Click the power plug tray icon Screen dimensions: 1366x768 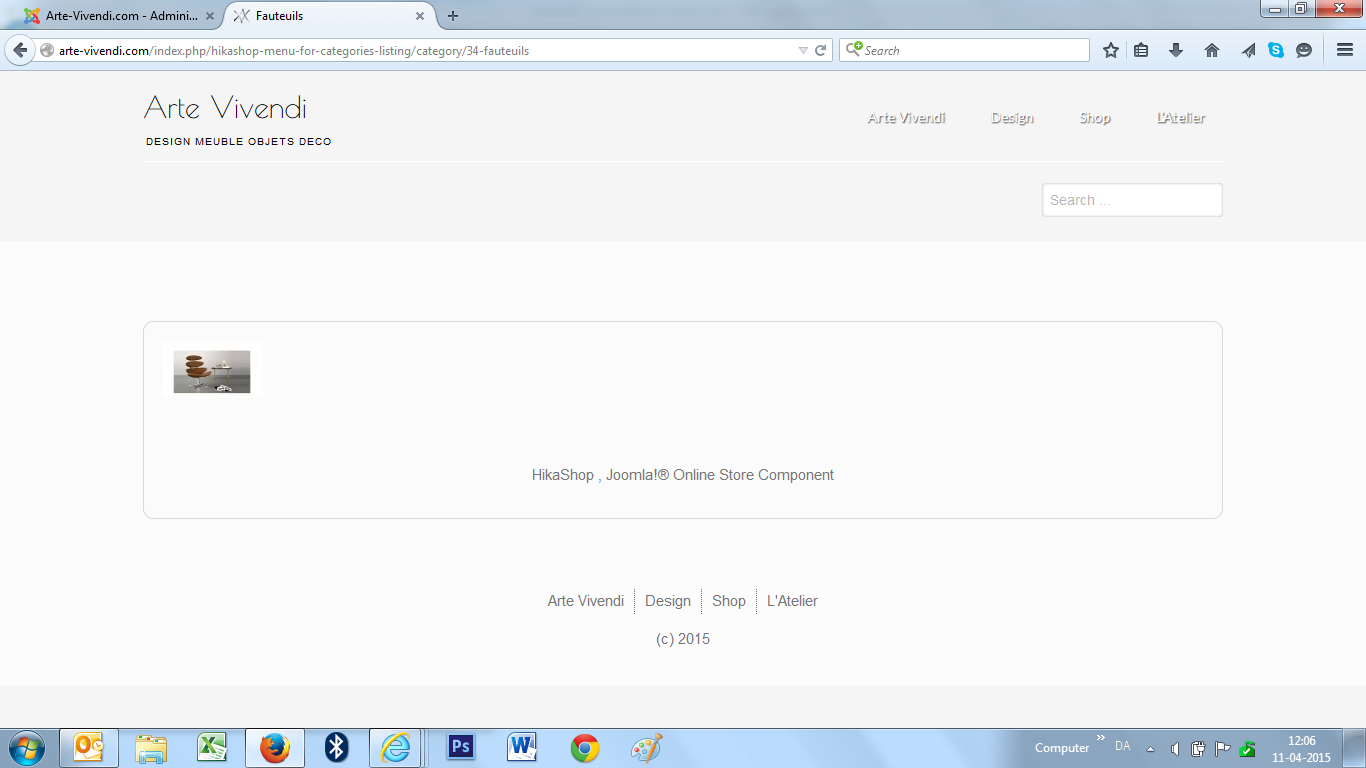(x=1198, y=748)
